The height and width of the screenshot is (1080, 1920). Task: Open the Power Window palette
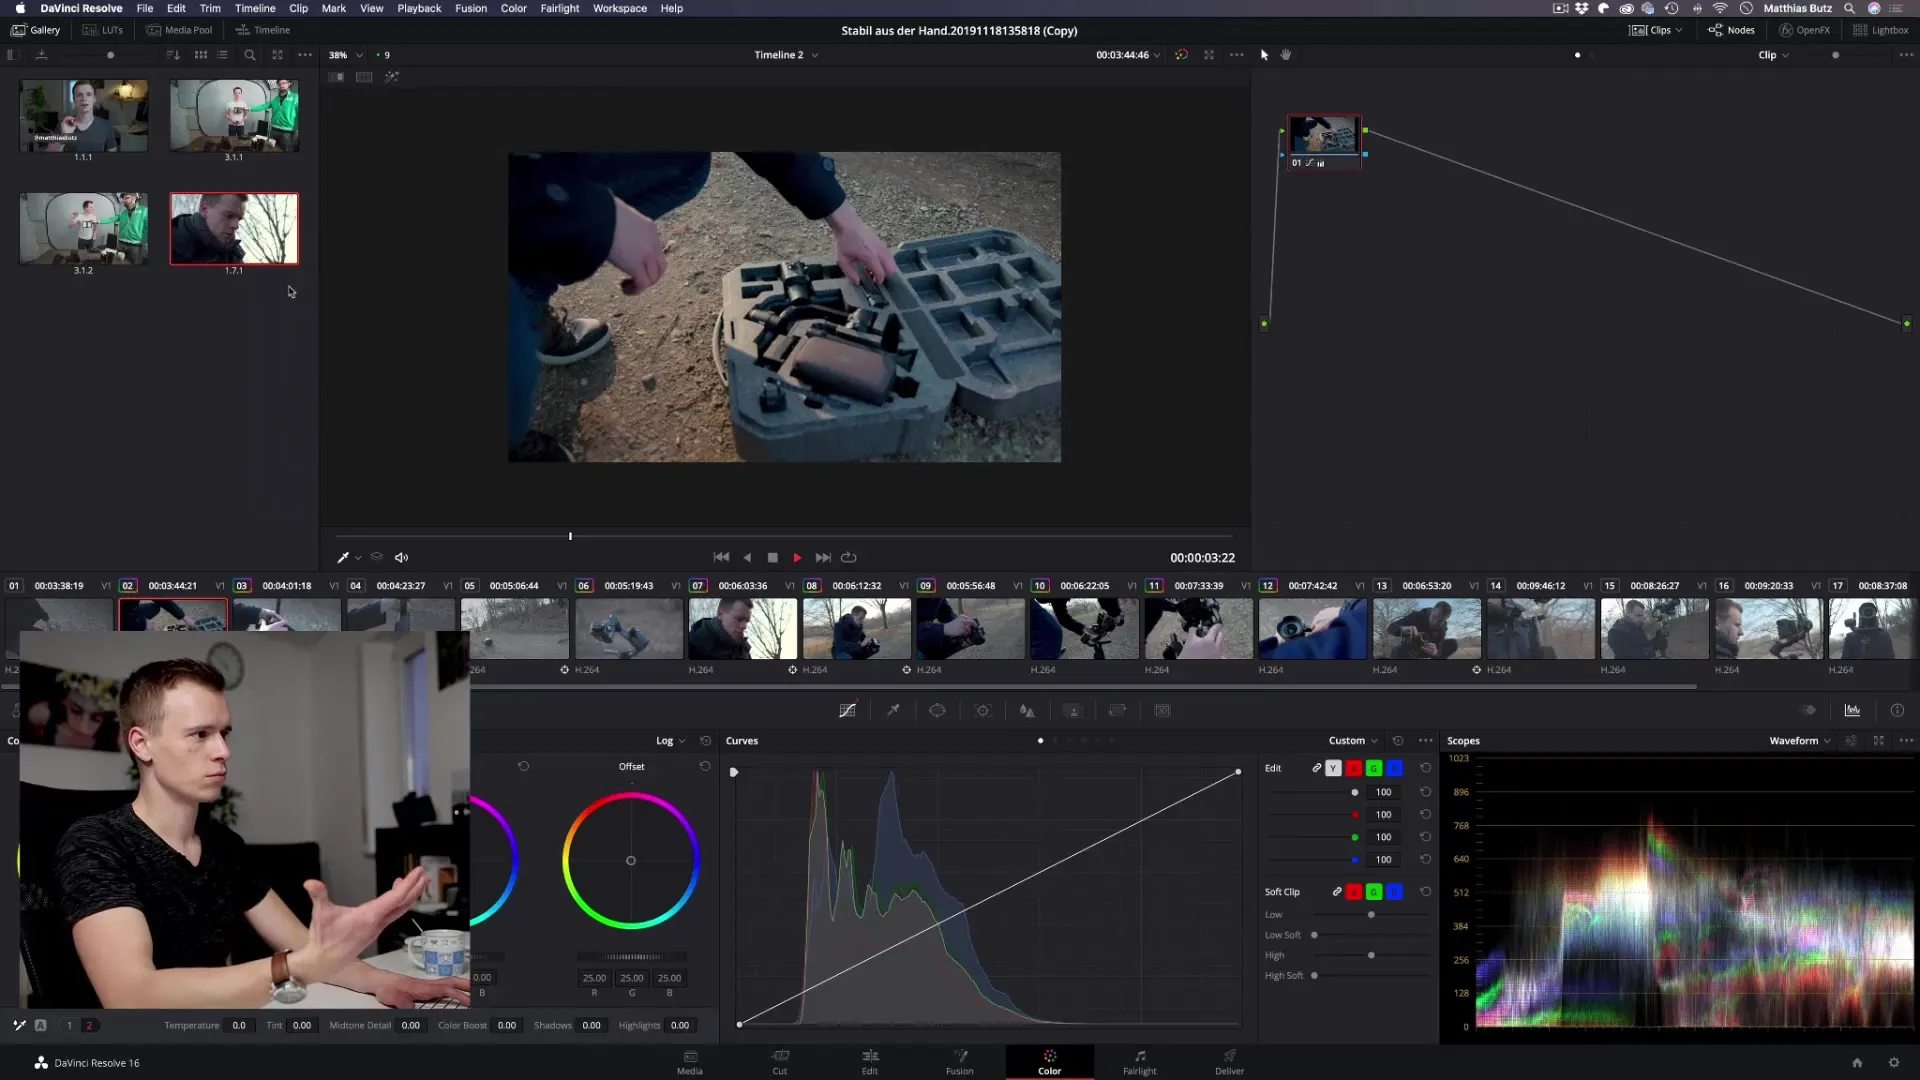click(937, 710)
